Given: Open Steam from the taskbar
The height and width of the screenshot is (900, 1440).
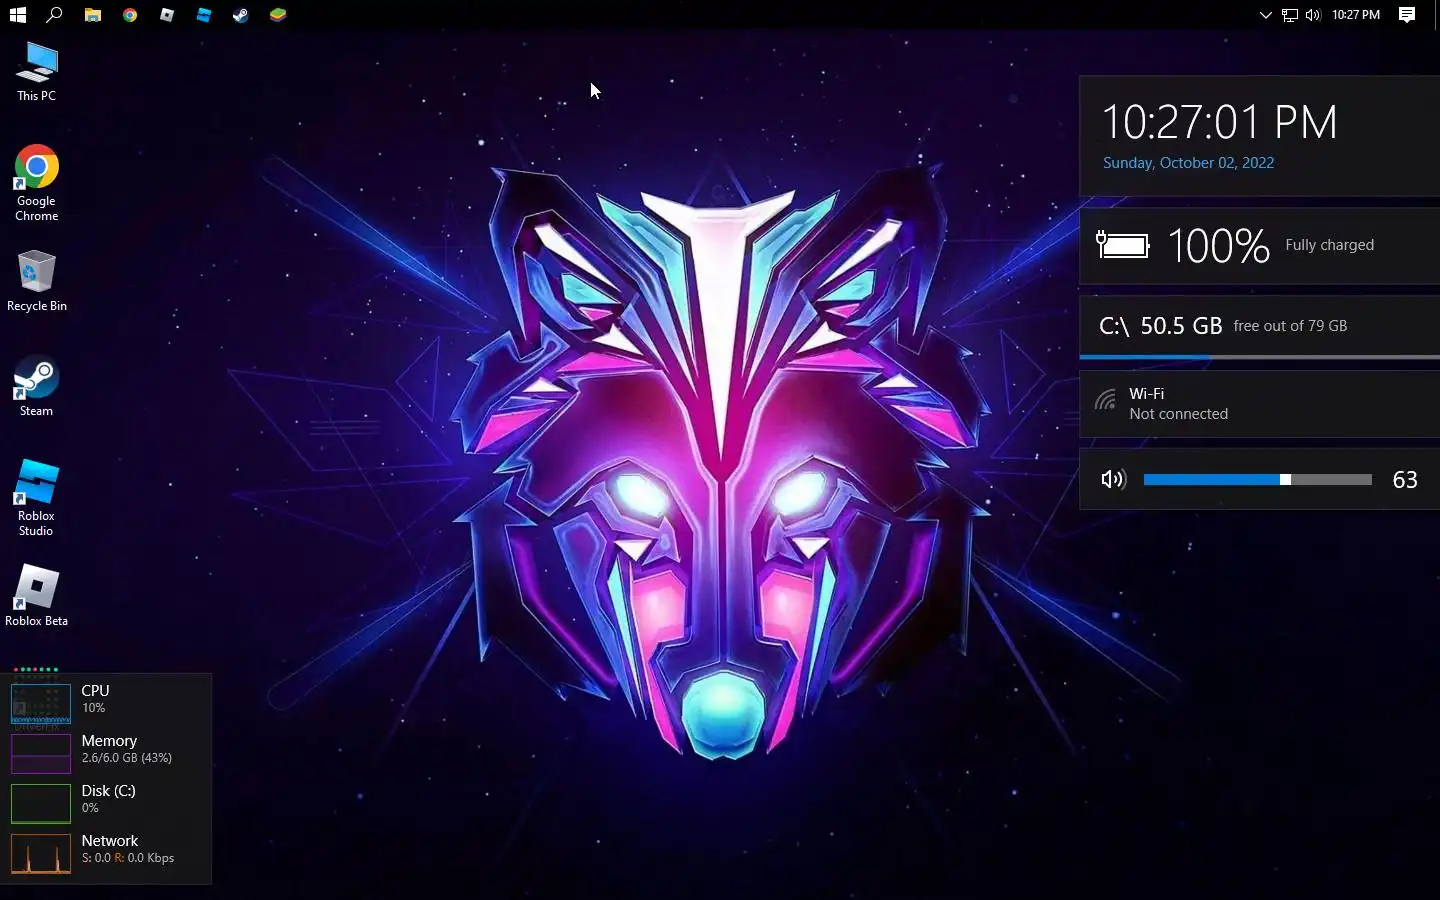Looking at the screenshot, I should [241, 15].
